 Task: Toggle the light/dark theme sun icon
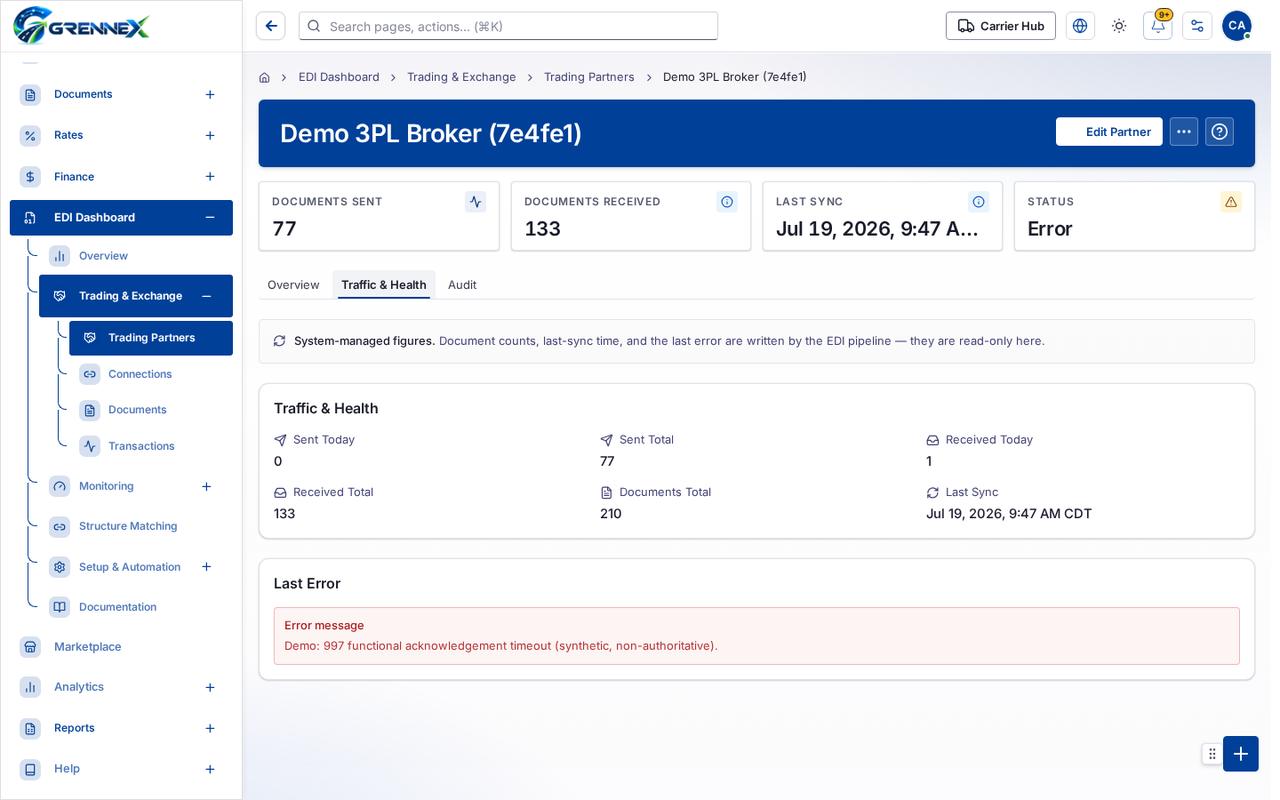click(x=1119, y=26)
